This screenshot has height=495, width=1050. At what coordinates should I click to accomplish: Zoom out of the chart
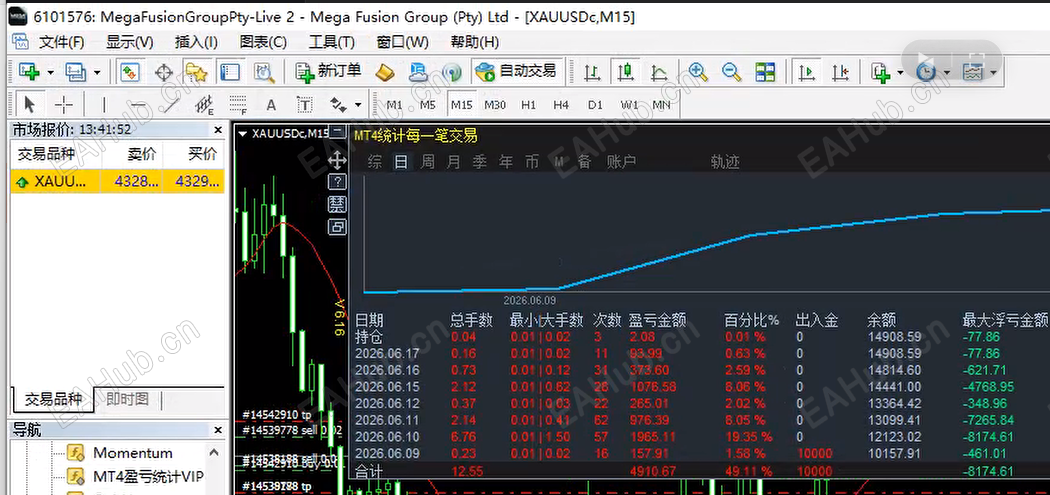tap(732, 72)
